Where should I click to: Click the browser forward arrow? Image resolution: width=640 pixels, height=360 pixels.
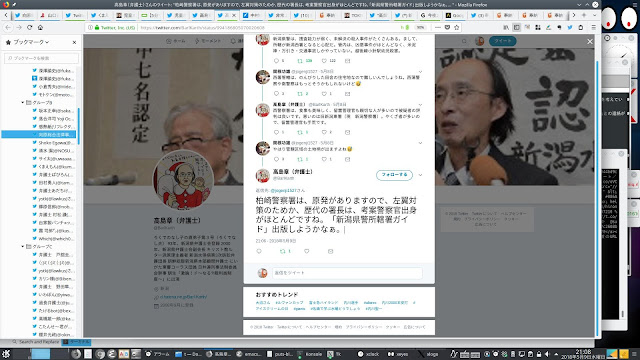pyautogui.click(x=19, y=27)
